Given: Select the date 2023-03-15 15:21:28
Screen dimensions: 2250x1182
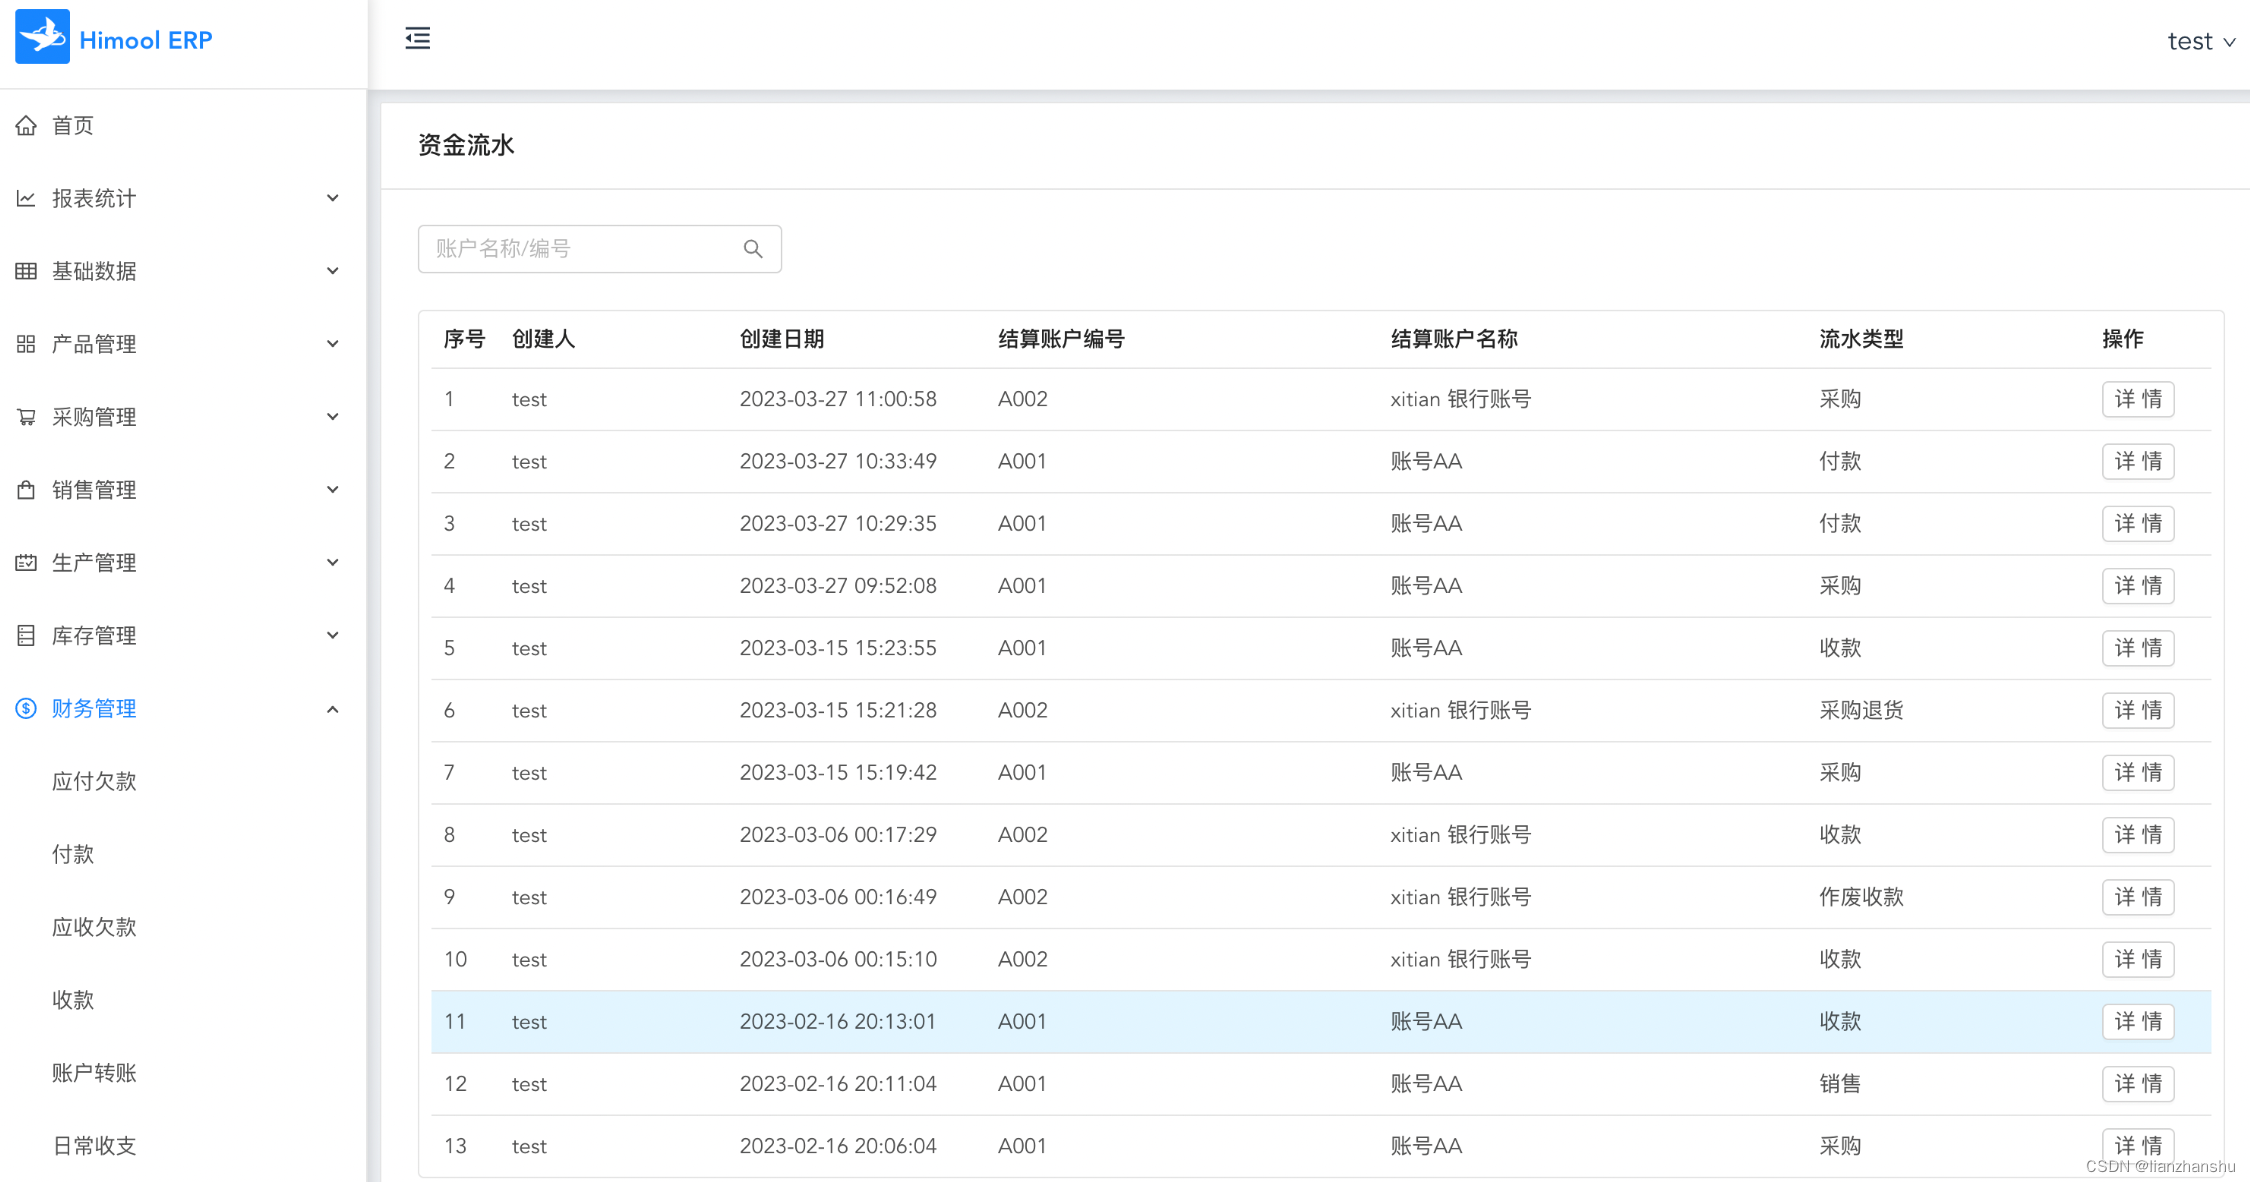Looking at the screenshot, I should point(838,710).
